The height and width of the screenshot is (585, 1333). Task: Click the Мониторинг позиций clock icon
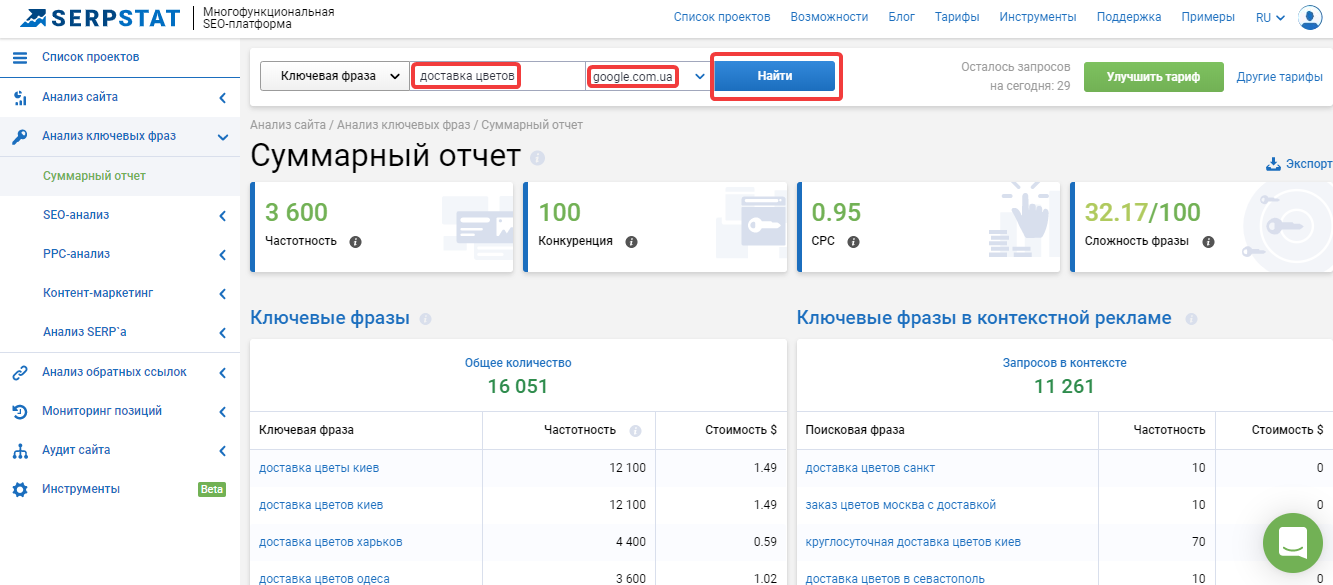point(20,412)
